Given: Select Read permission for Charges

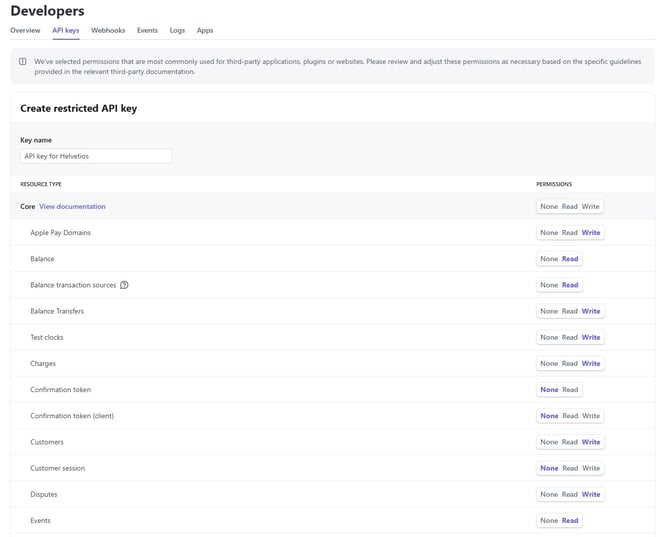Looking at the screenshot, I should pos(570,364).
